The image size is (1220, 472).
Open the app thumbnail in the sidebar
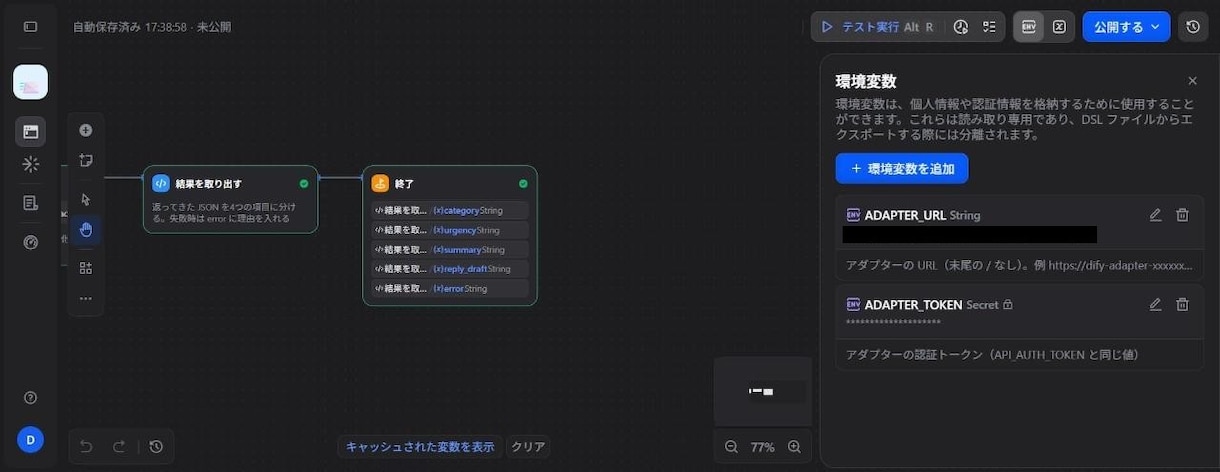tap(30, 82)
